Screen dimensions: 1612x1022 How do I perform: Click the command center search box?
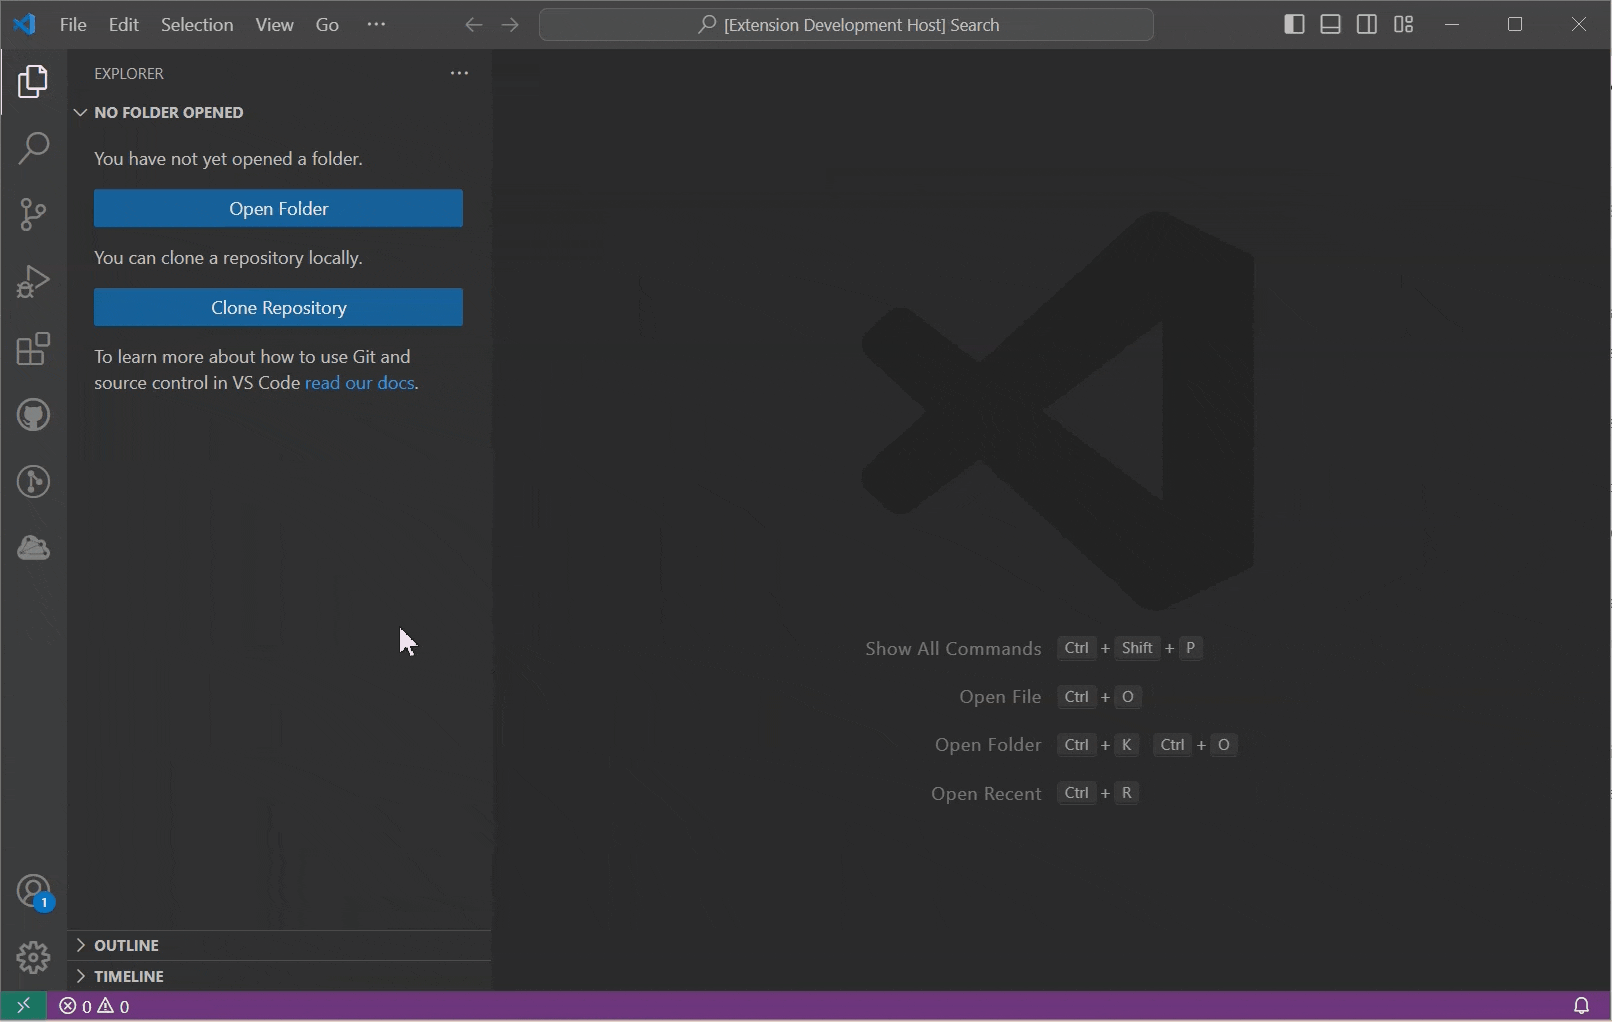tap(846, 25)
